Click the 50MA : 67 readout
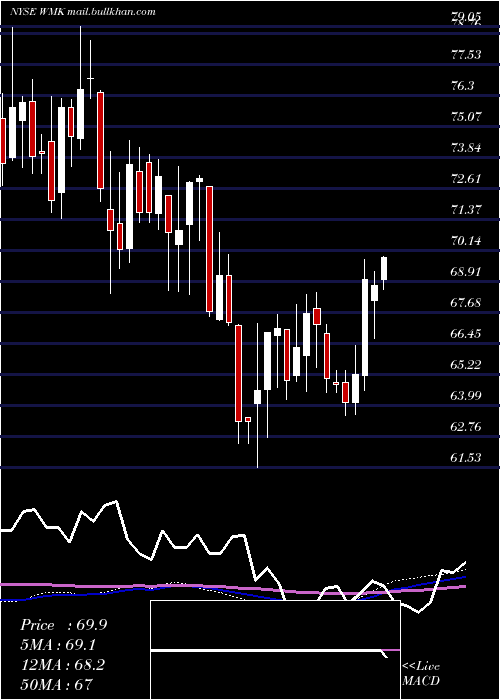The width and height of the screenshot is (500, 700). coord(56,684)
